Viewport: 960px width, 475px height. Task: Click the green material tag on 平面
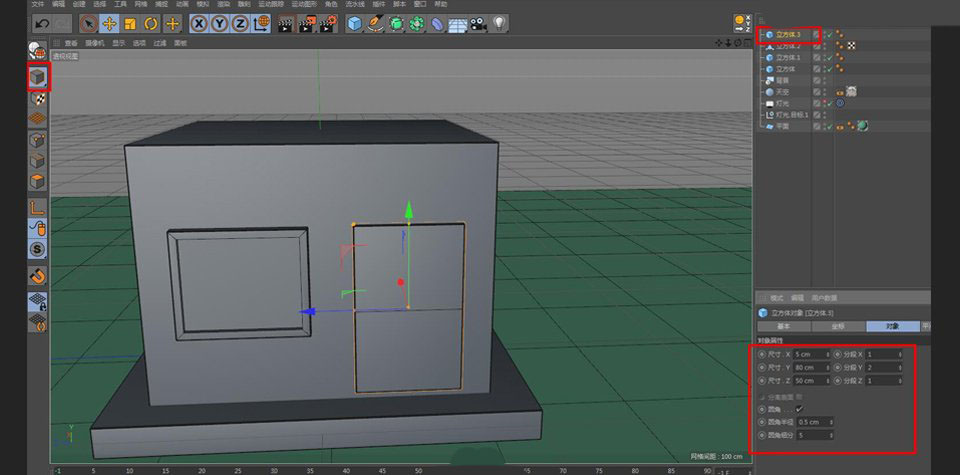coord(861,126)
